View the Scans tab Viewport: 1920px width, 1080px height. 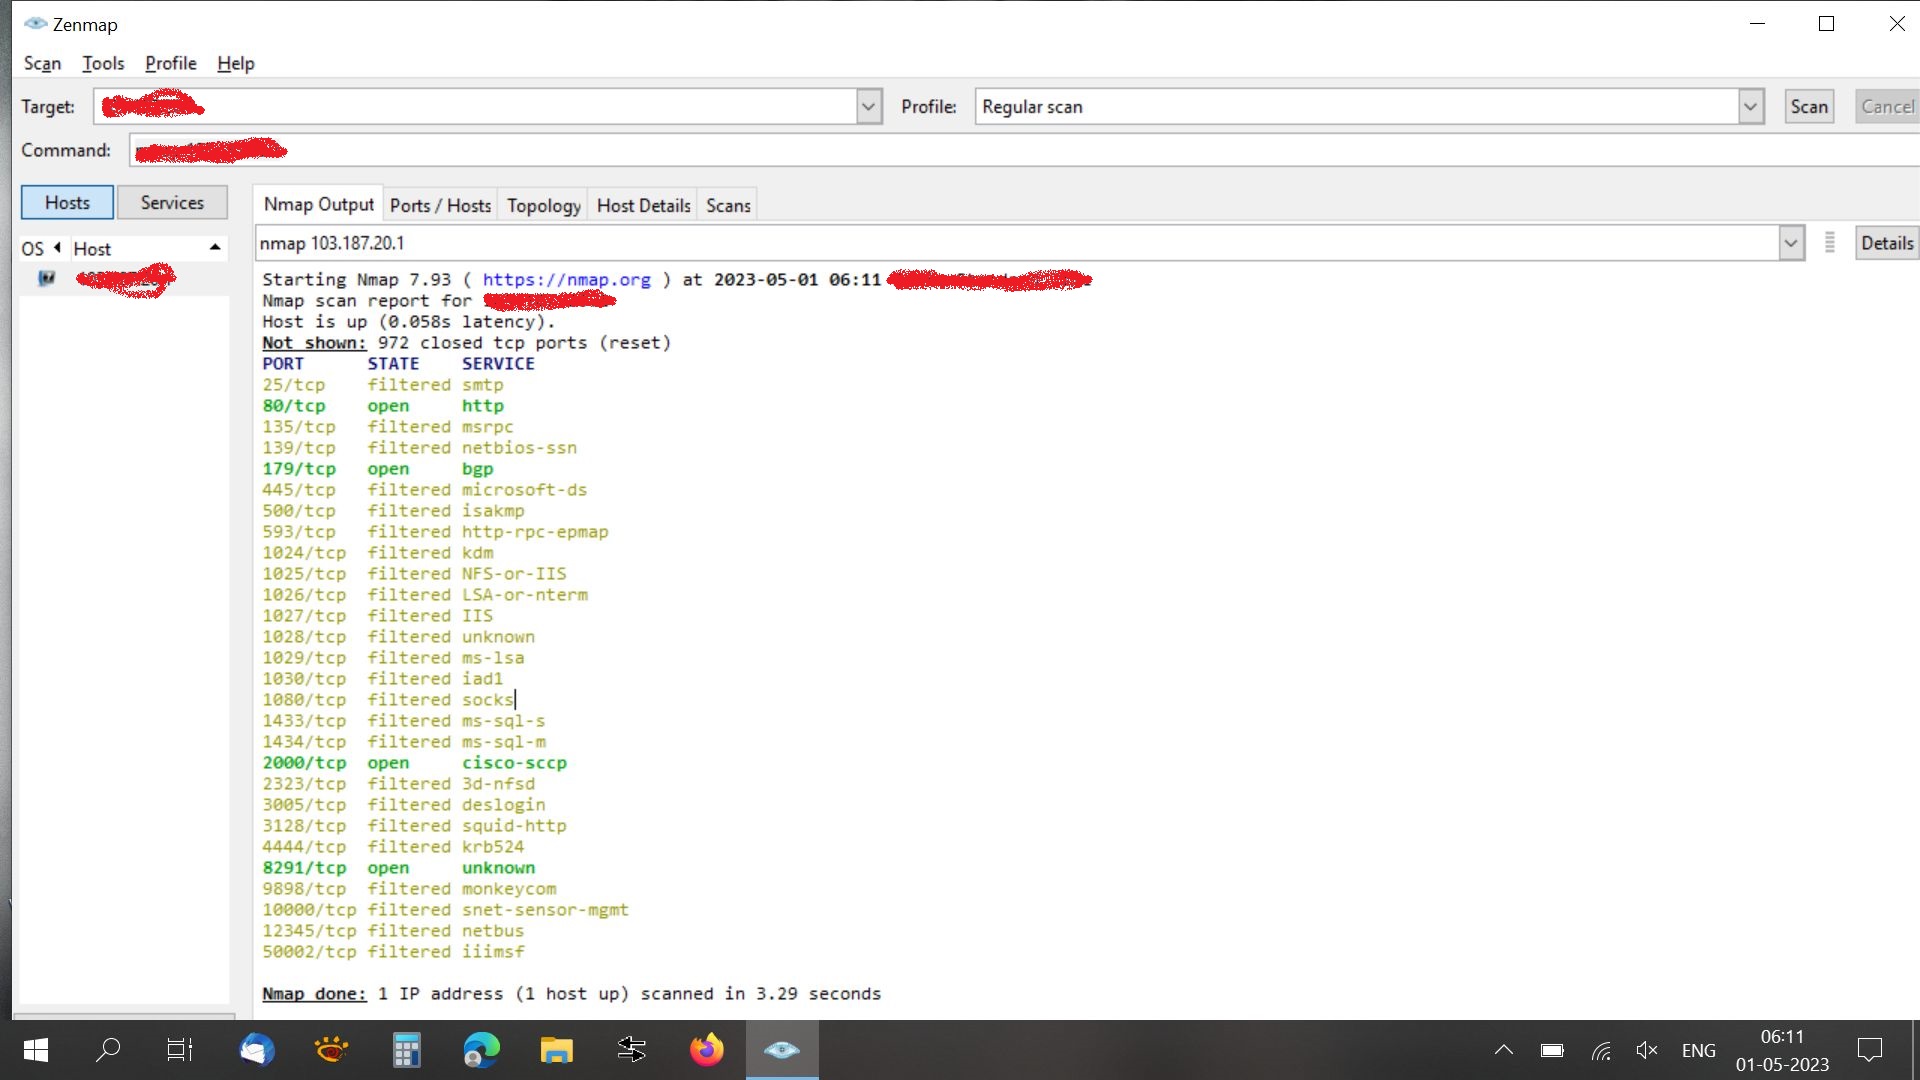point(728,205)
